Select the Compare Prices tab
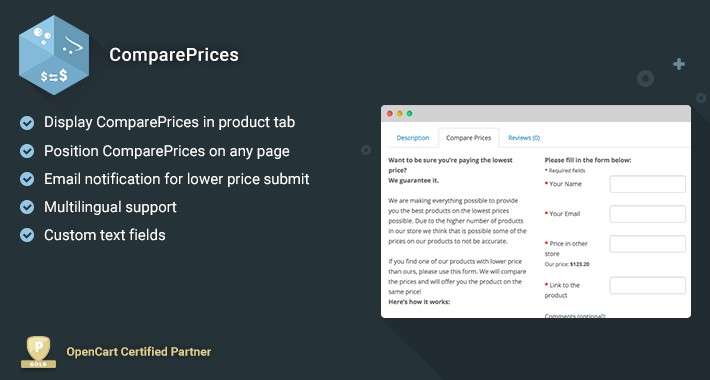 click(469, 138)
